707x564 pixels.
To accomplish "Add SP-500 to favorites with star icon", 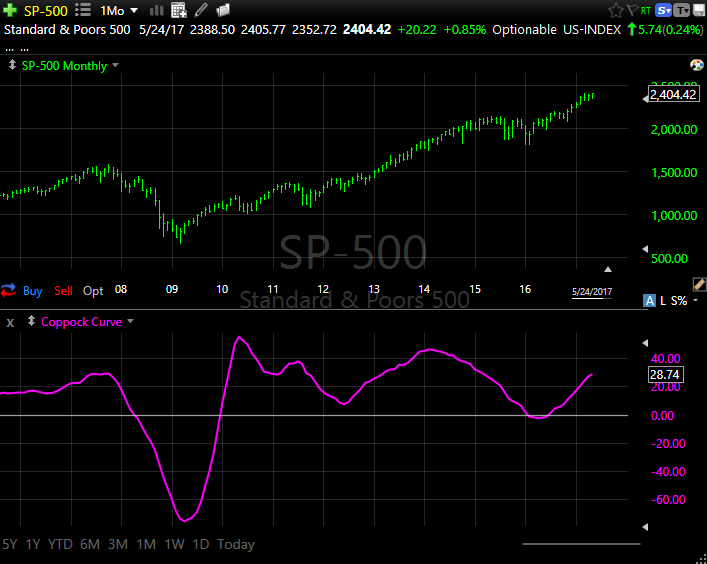I will click(x=615, y=10).
